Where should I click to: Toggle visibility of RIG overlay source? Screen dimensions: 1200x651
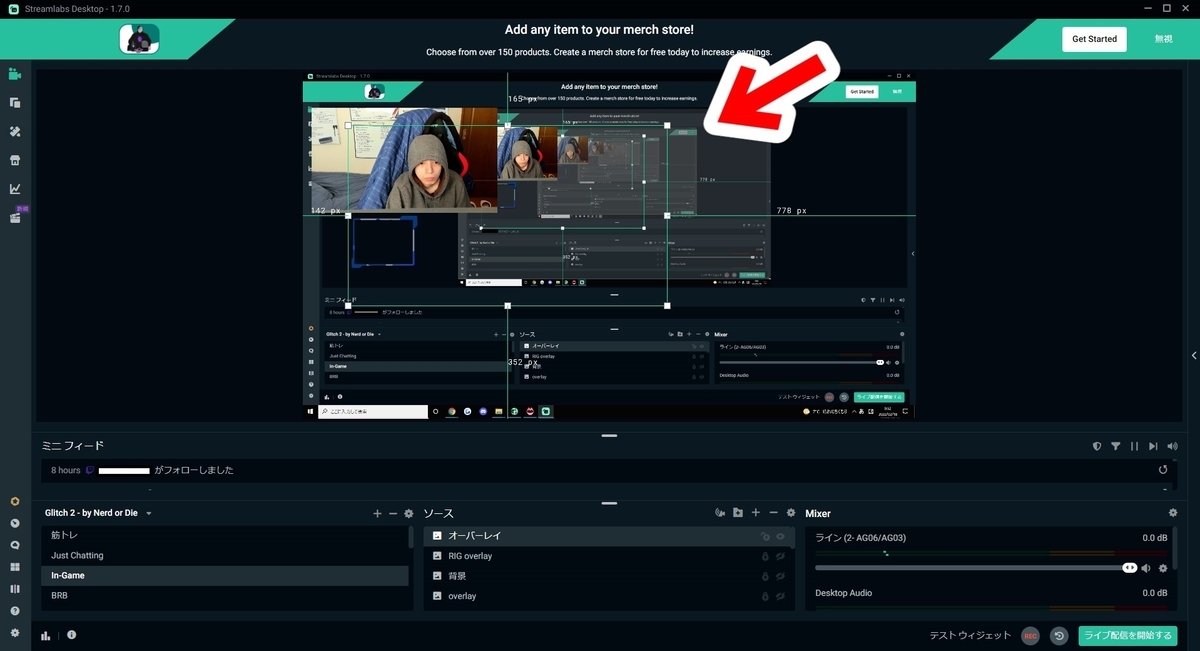pos(780,556)
